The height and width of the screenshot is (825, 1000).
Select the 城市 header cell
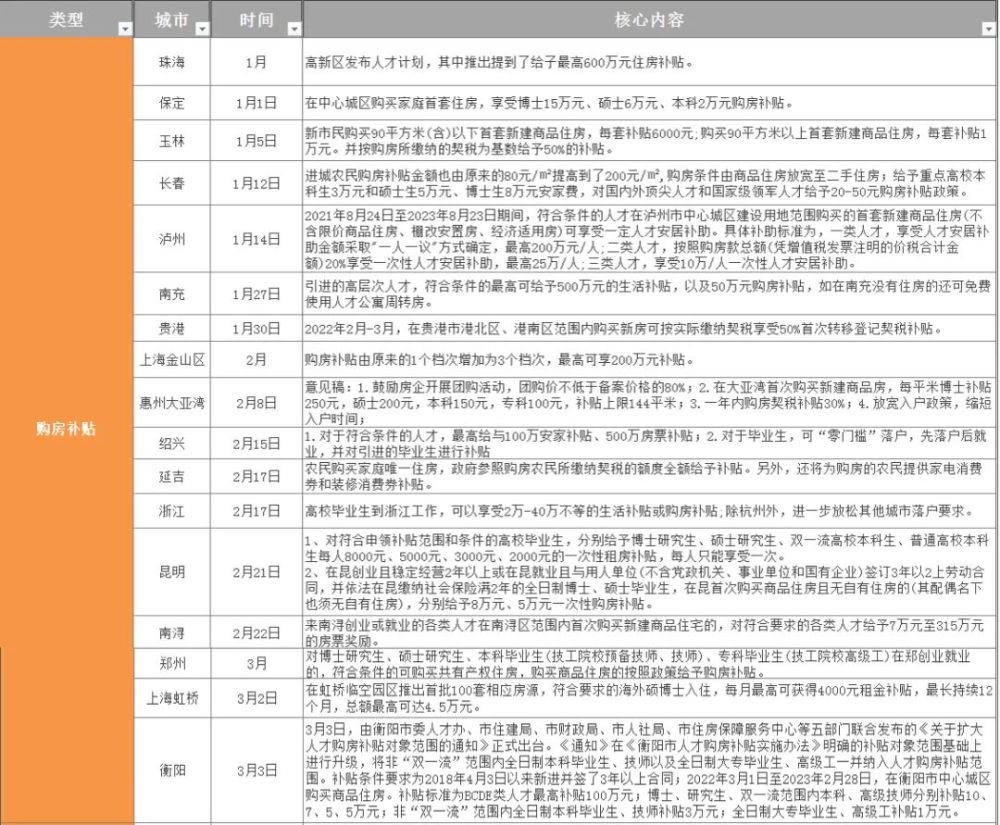(172, 19)
